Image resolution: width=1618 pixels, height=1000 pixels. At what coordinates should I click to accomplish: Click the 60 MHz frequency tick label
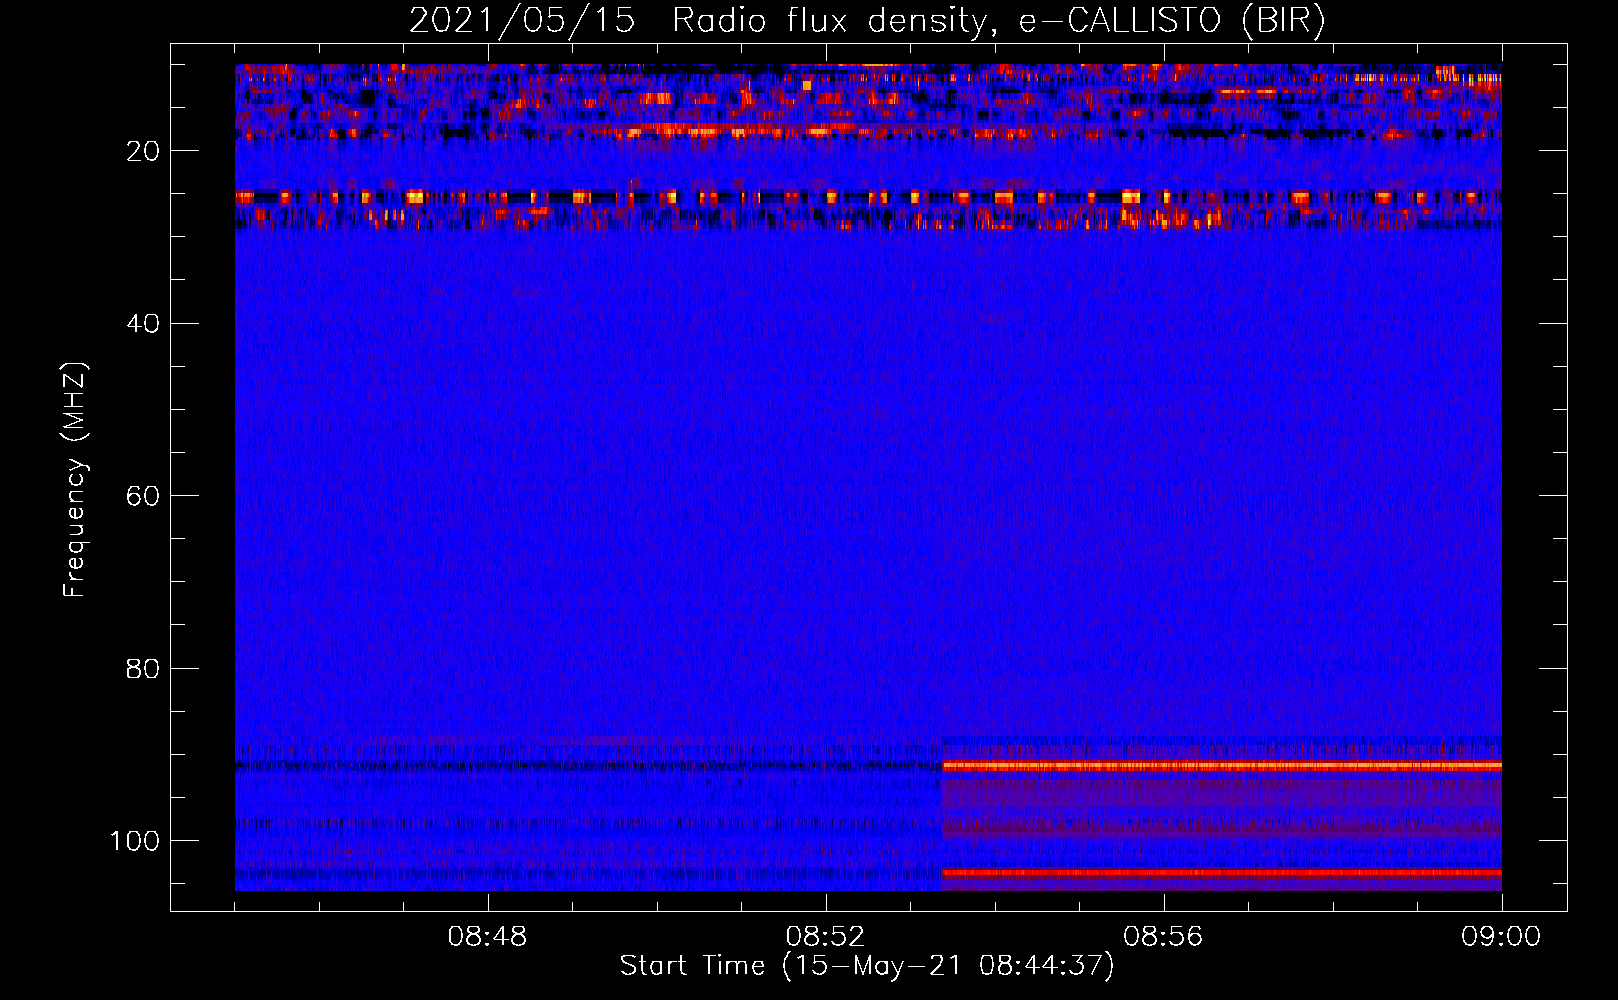143,496
